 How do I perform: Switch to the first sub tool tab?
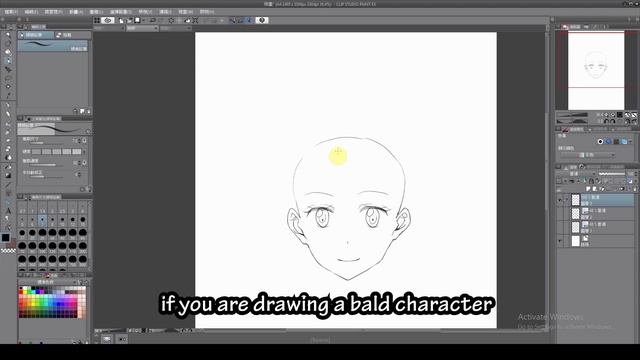click(36, 35)
